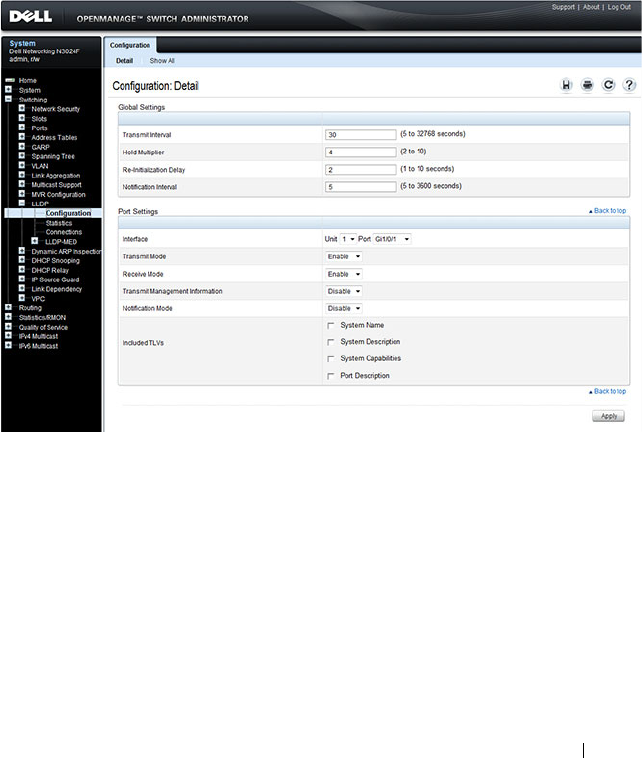642x758 pixels.
Task: Expand the Routing node
Action: pos(8,307)
